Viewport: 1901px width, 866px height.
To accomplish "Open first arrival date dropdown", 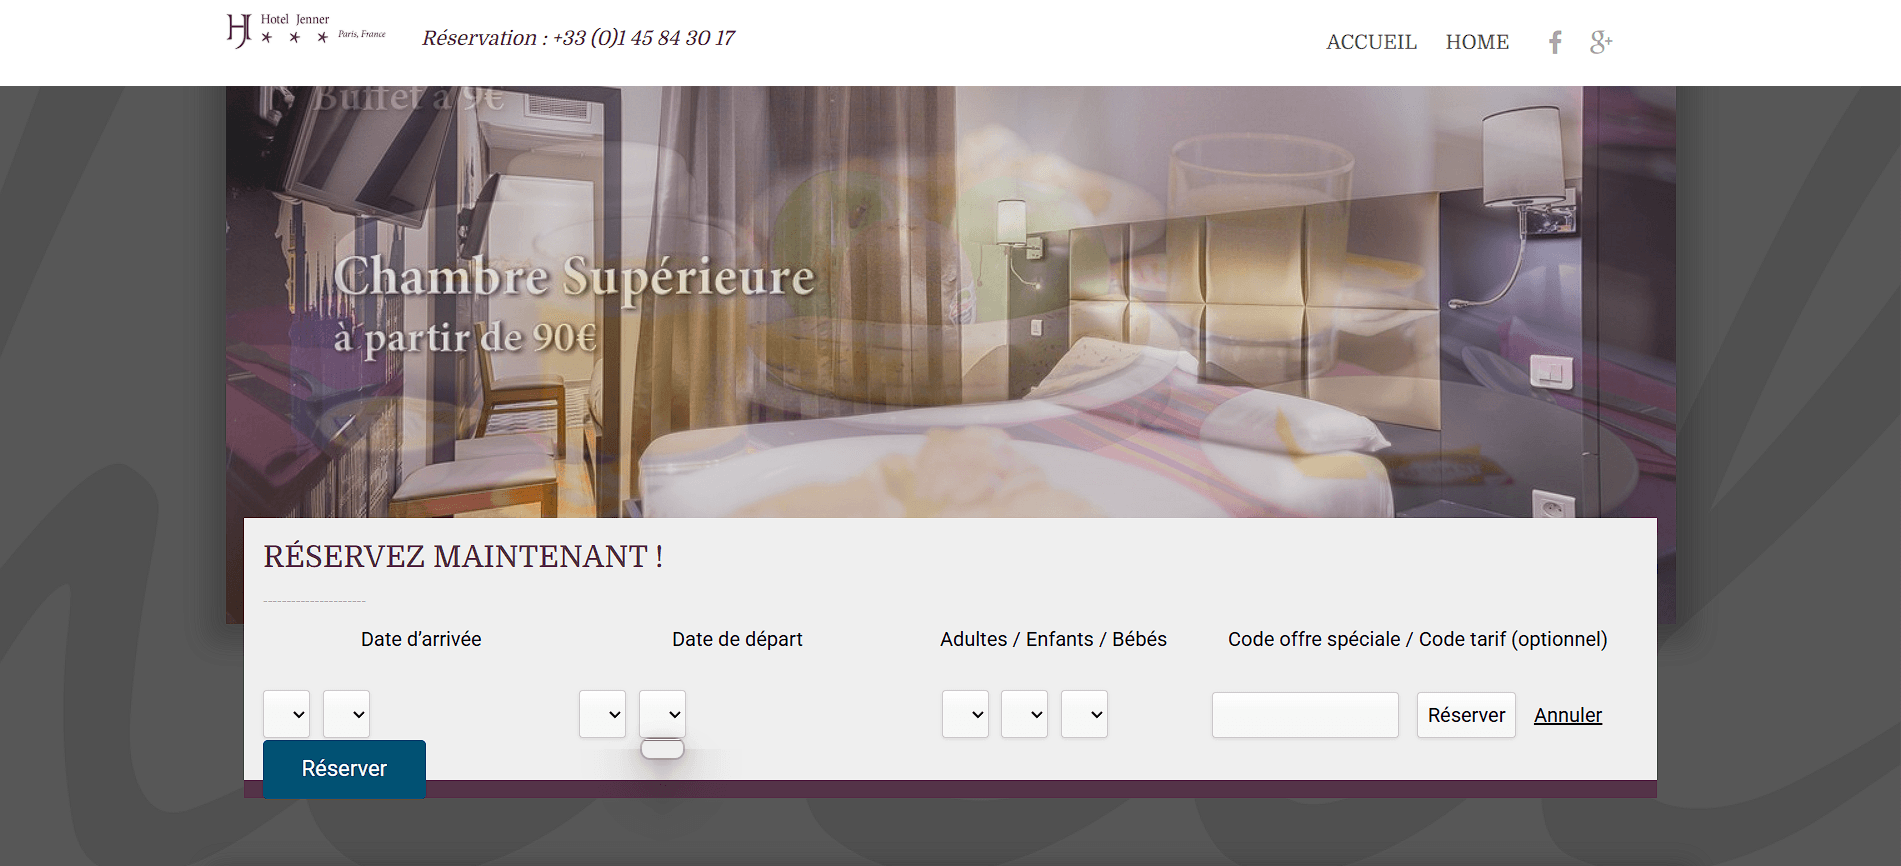I will click(286, 714).
